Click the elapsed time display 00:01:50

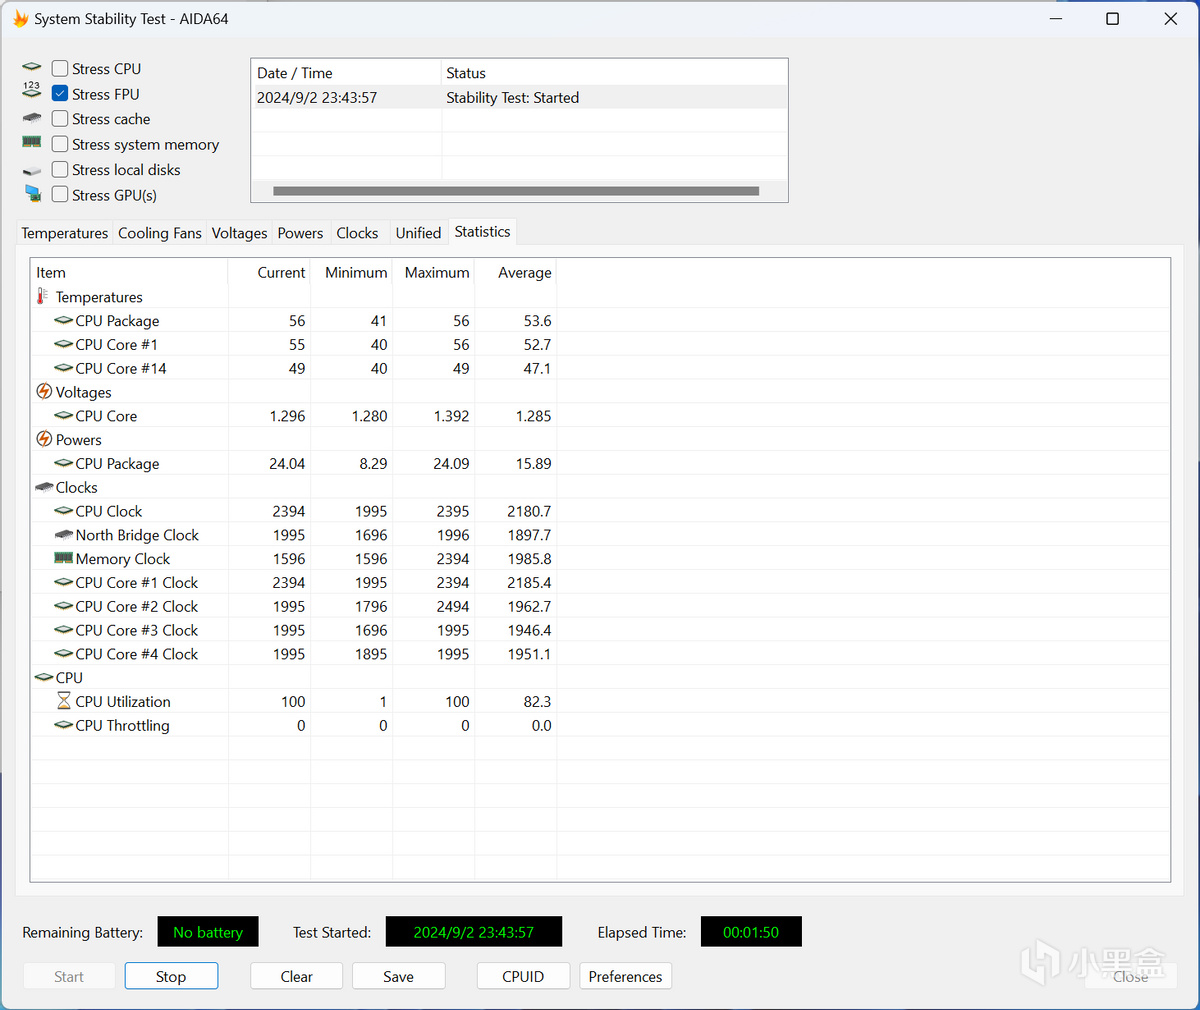pos(751,932)
